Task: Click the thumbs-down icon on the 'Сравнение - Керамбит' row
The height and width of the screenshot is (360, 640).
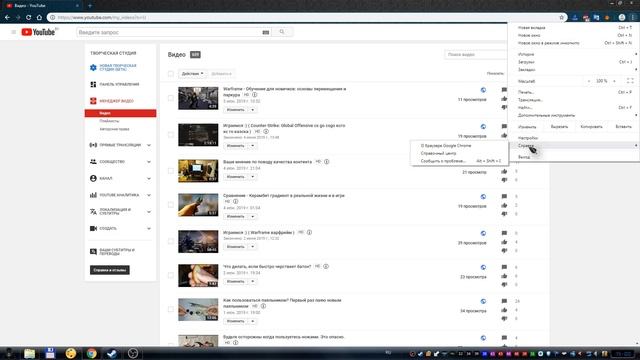Action: point(504,214)
